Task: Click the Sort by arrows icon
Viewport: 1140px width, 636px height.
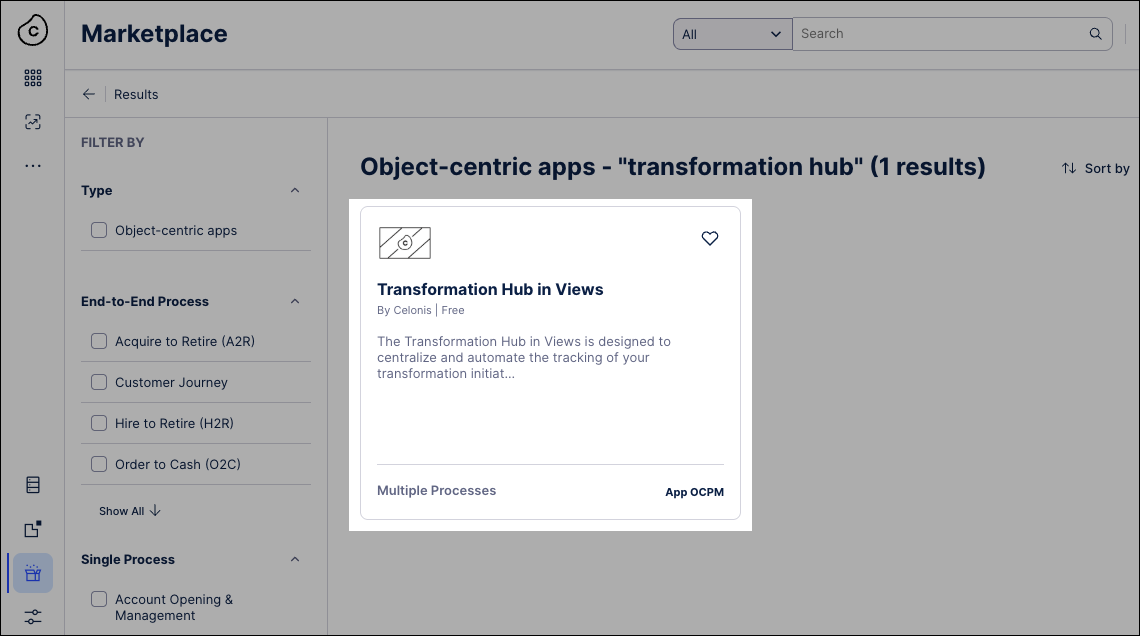Action: [x=1069, y=169]
